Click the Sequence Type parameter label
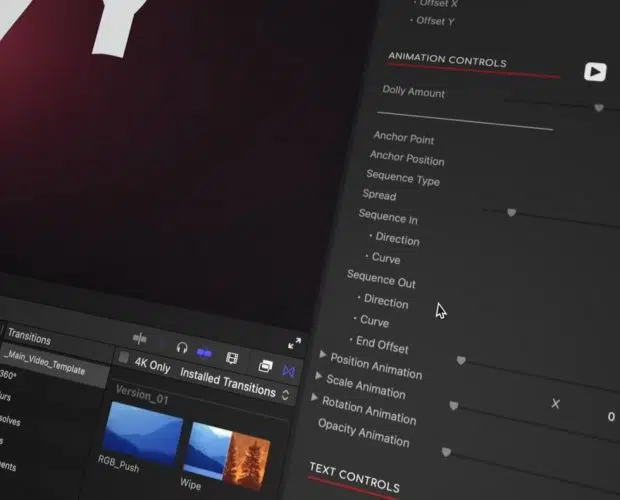This screenshot has height=500, width=620. click(x=403, y=177)
